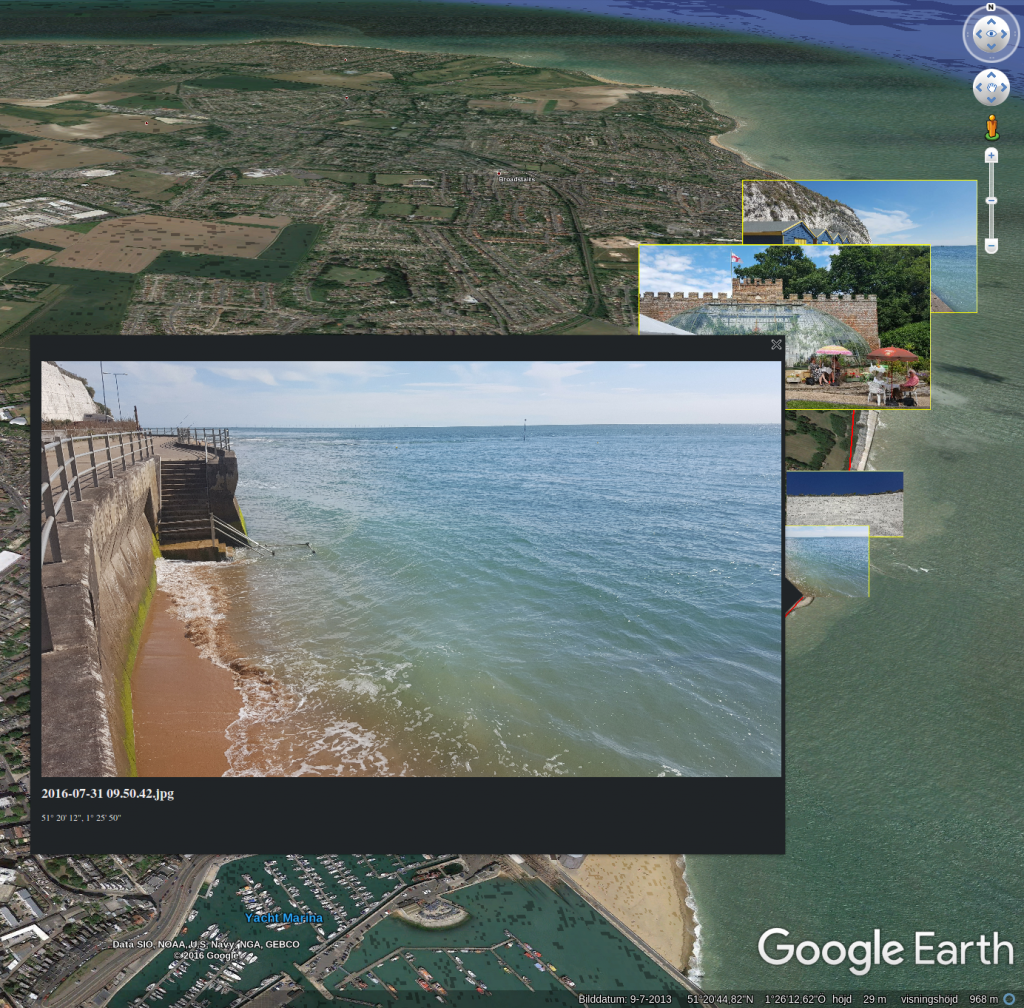The width and height of the screenshot is (1024, 1008).
Task: Tilt view up with look joystick
Action: (x=991, y=21)
